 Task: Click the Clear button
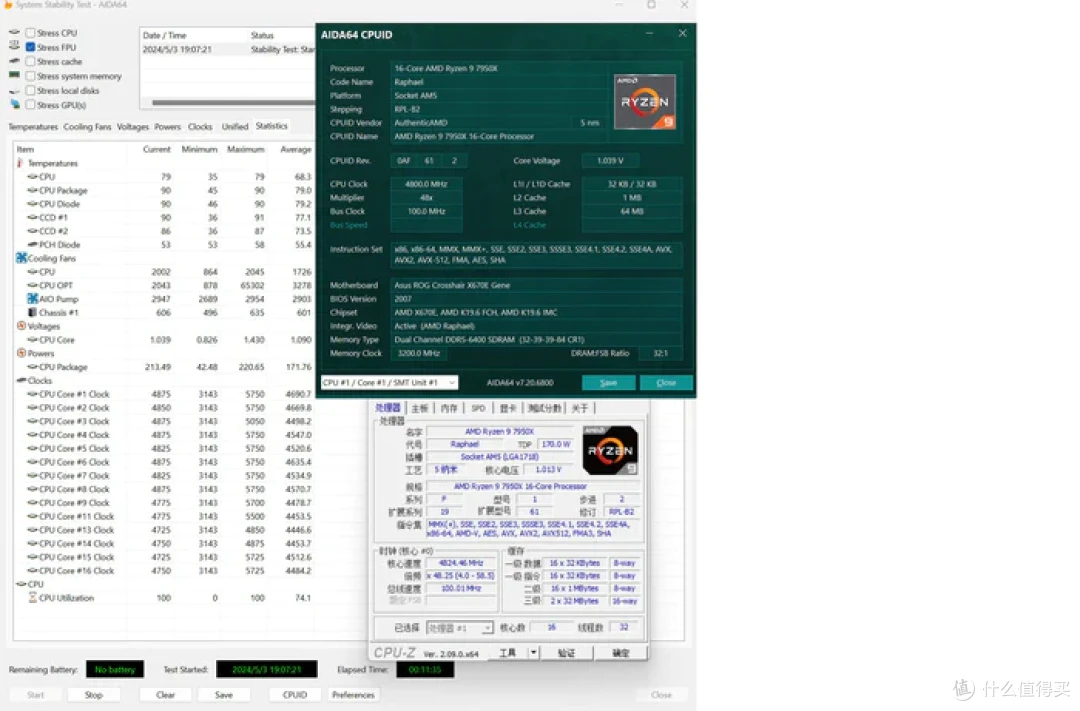click(165, 694)
